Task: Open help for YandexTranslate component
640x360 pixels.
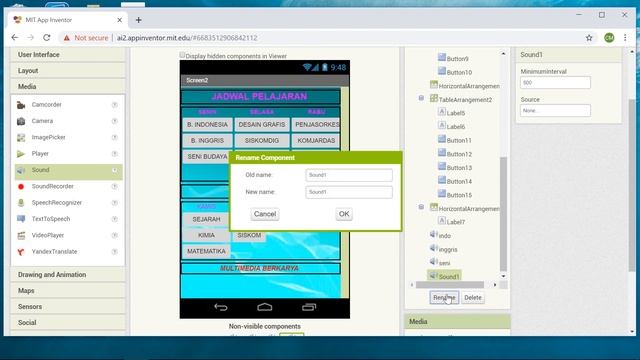Action: [x=115, y=252]
